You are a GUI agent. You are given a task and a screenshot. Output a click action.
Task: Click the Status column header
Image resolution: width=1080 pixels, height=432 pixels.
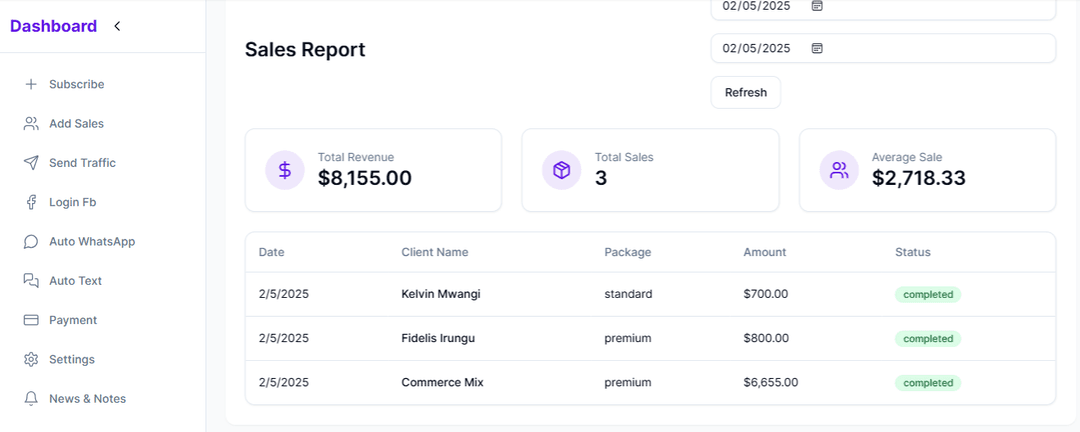point(913,252)
